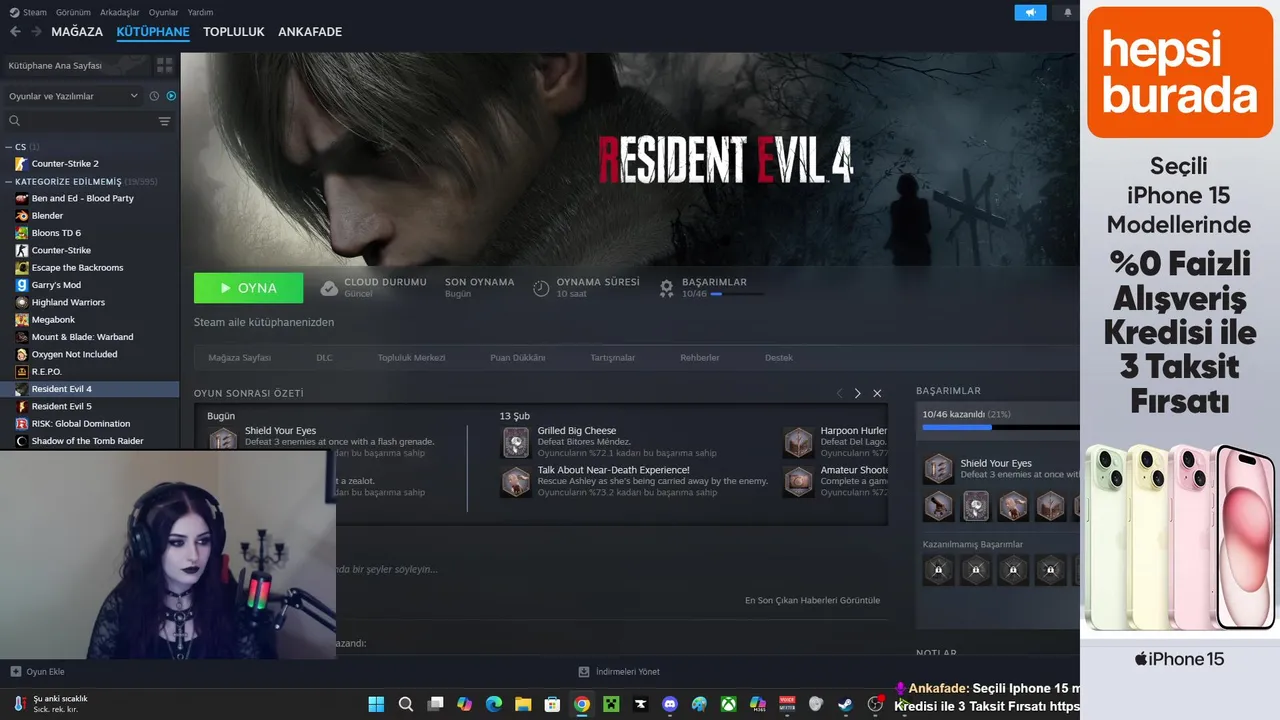This screenshot has height=720, width=1280.
Task: Open the Counter-Strike 2 game icon
Action: point(22,163)
